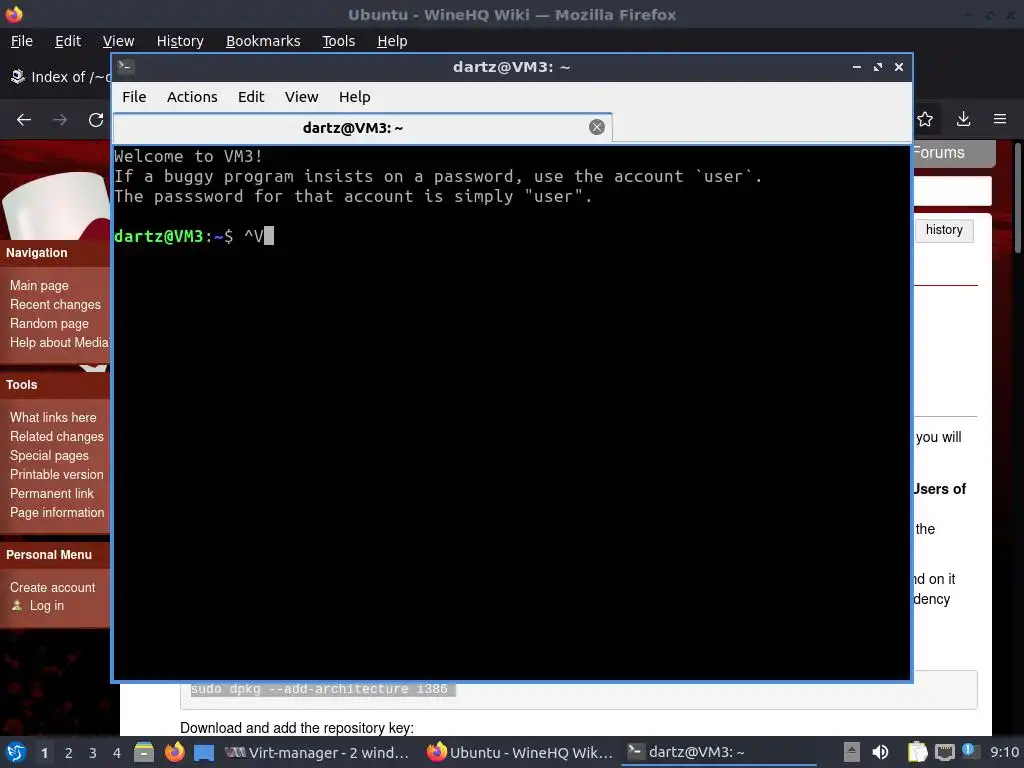The height and width of the screenshot is (768, 1024).
Task: Open the terminal Edit menu
Action: coord(251,97)
